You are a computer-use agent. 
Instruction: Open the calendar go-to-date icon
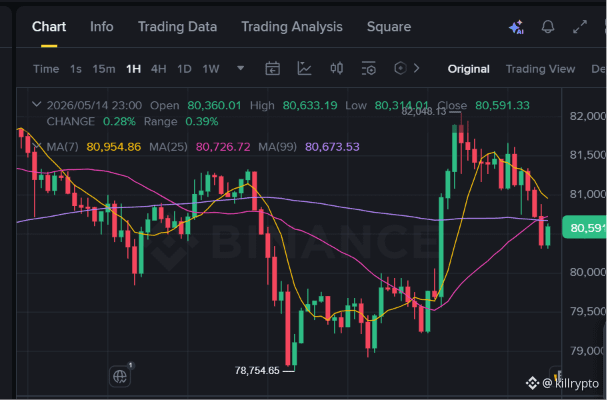(x=273, y=69)
